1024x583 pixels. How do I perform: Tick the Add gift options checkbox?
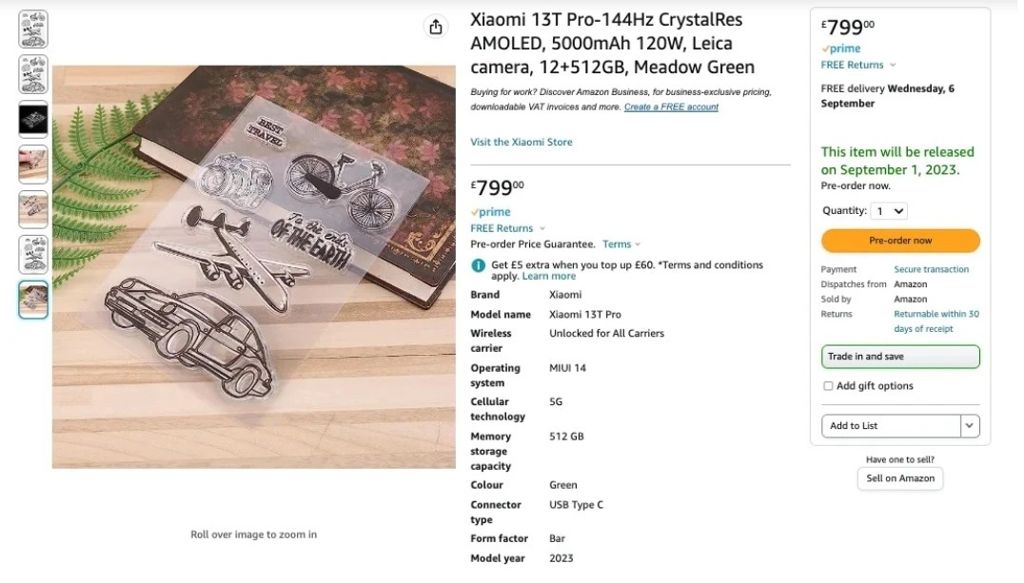pyautogui.click(x=828, y=386)
